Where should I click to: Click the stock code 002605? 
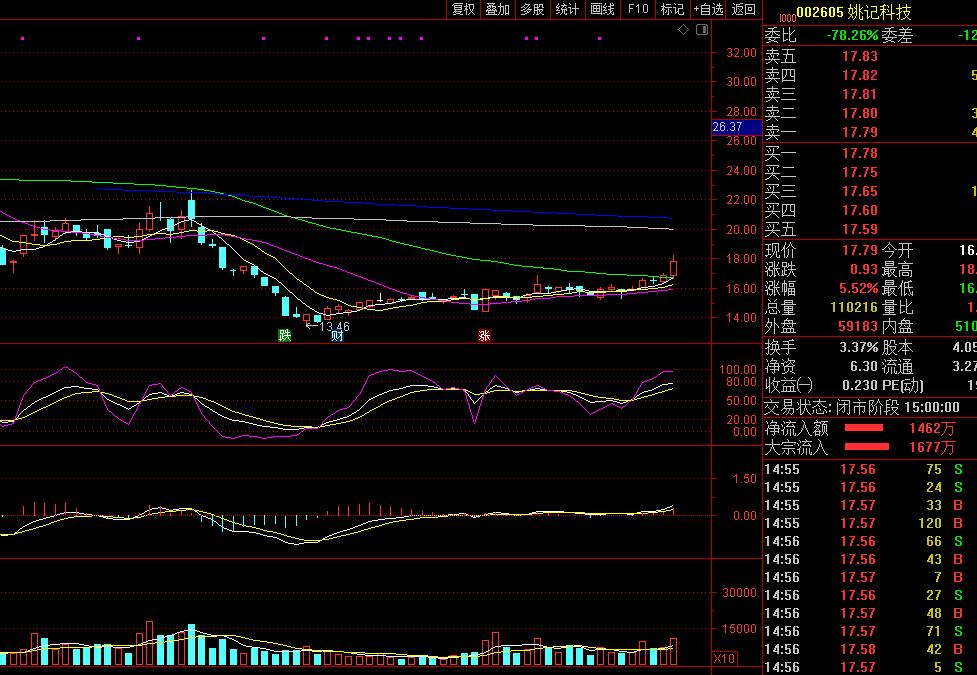click(x=820, y=12)
